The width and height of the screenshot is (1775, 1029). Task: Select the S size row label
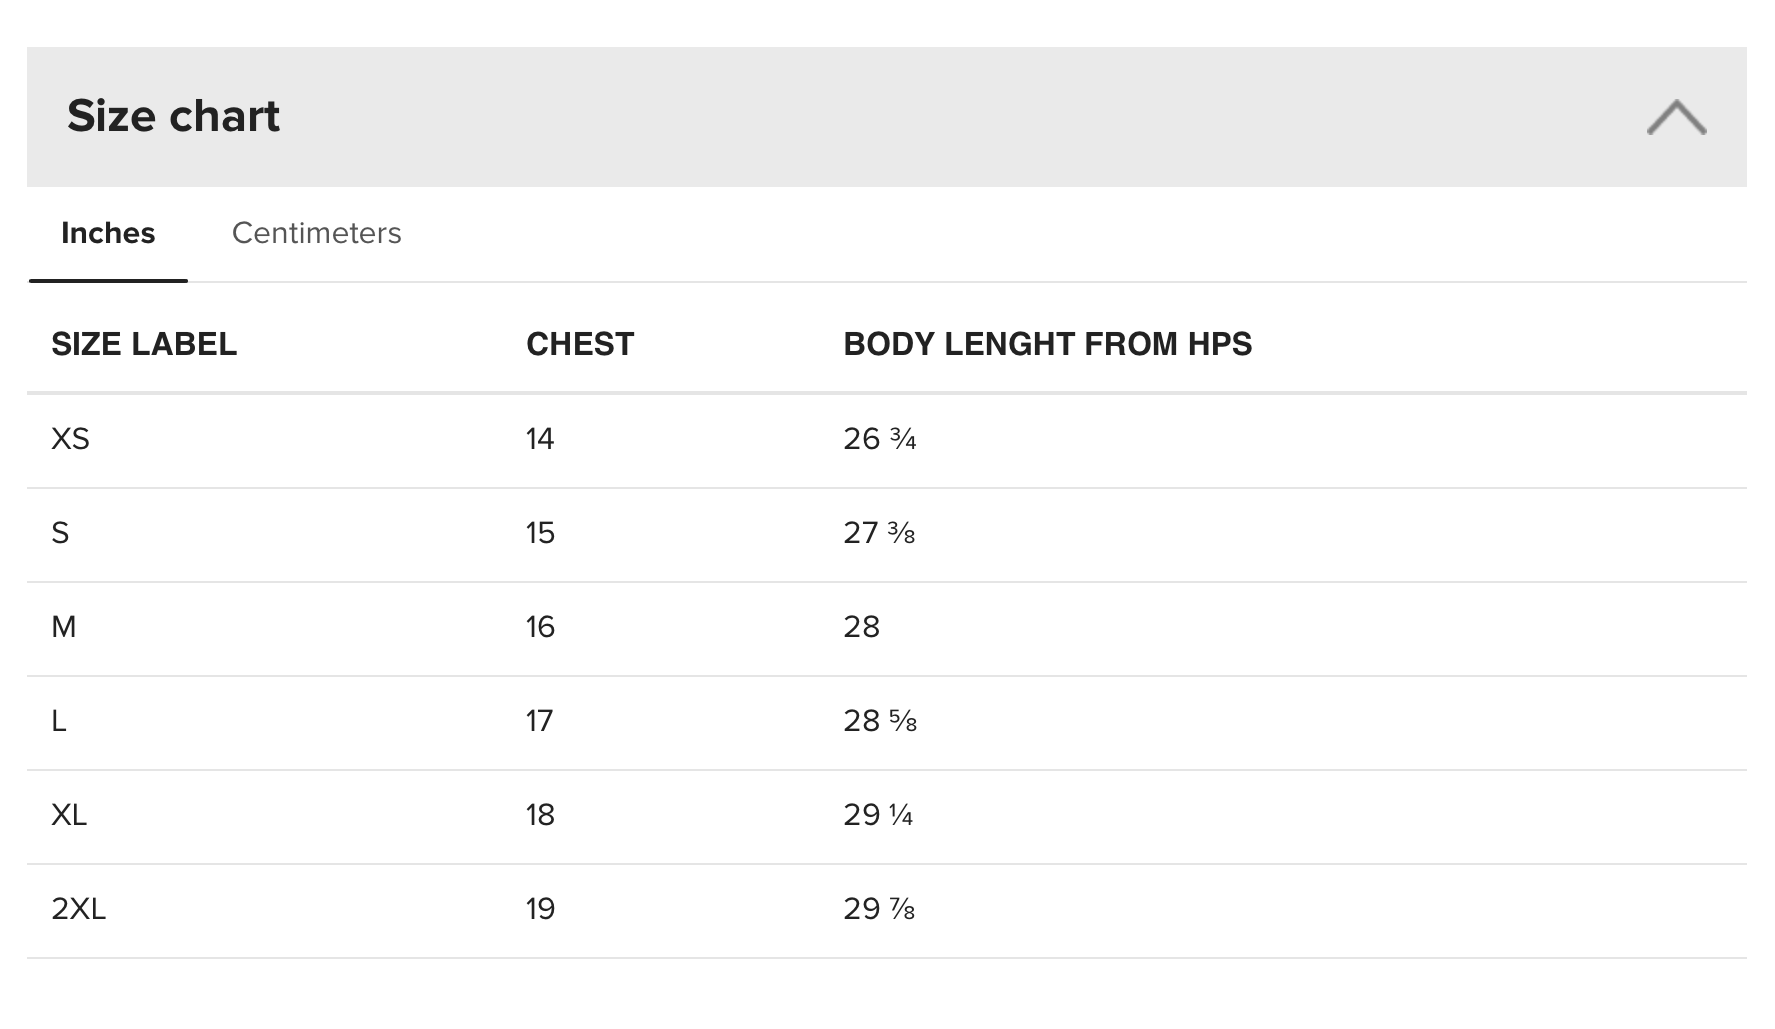(60, 533)
